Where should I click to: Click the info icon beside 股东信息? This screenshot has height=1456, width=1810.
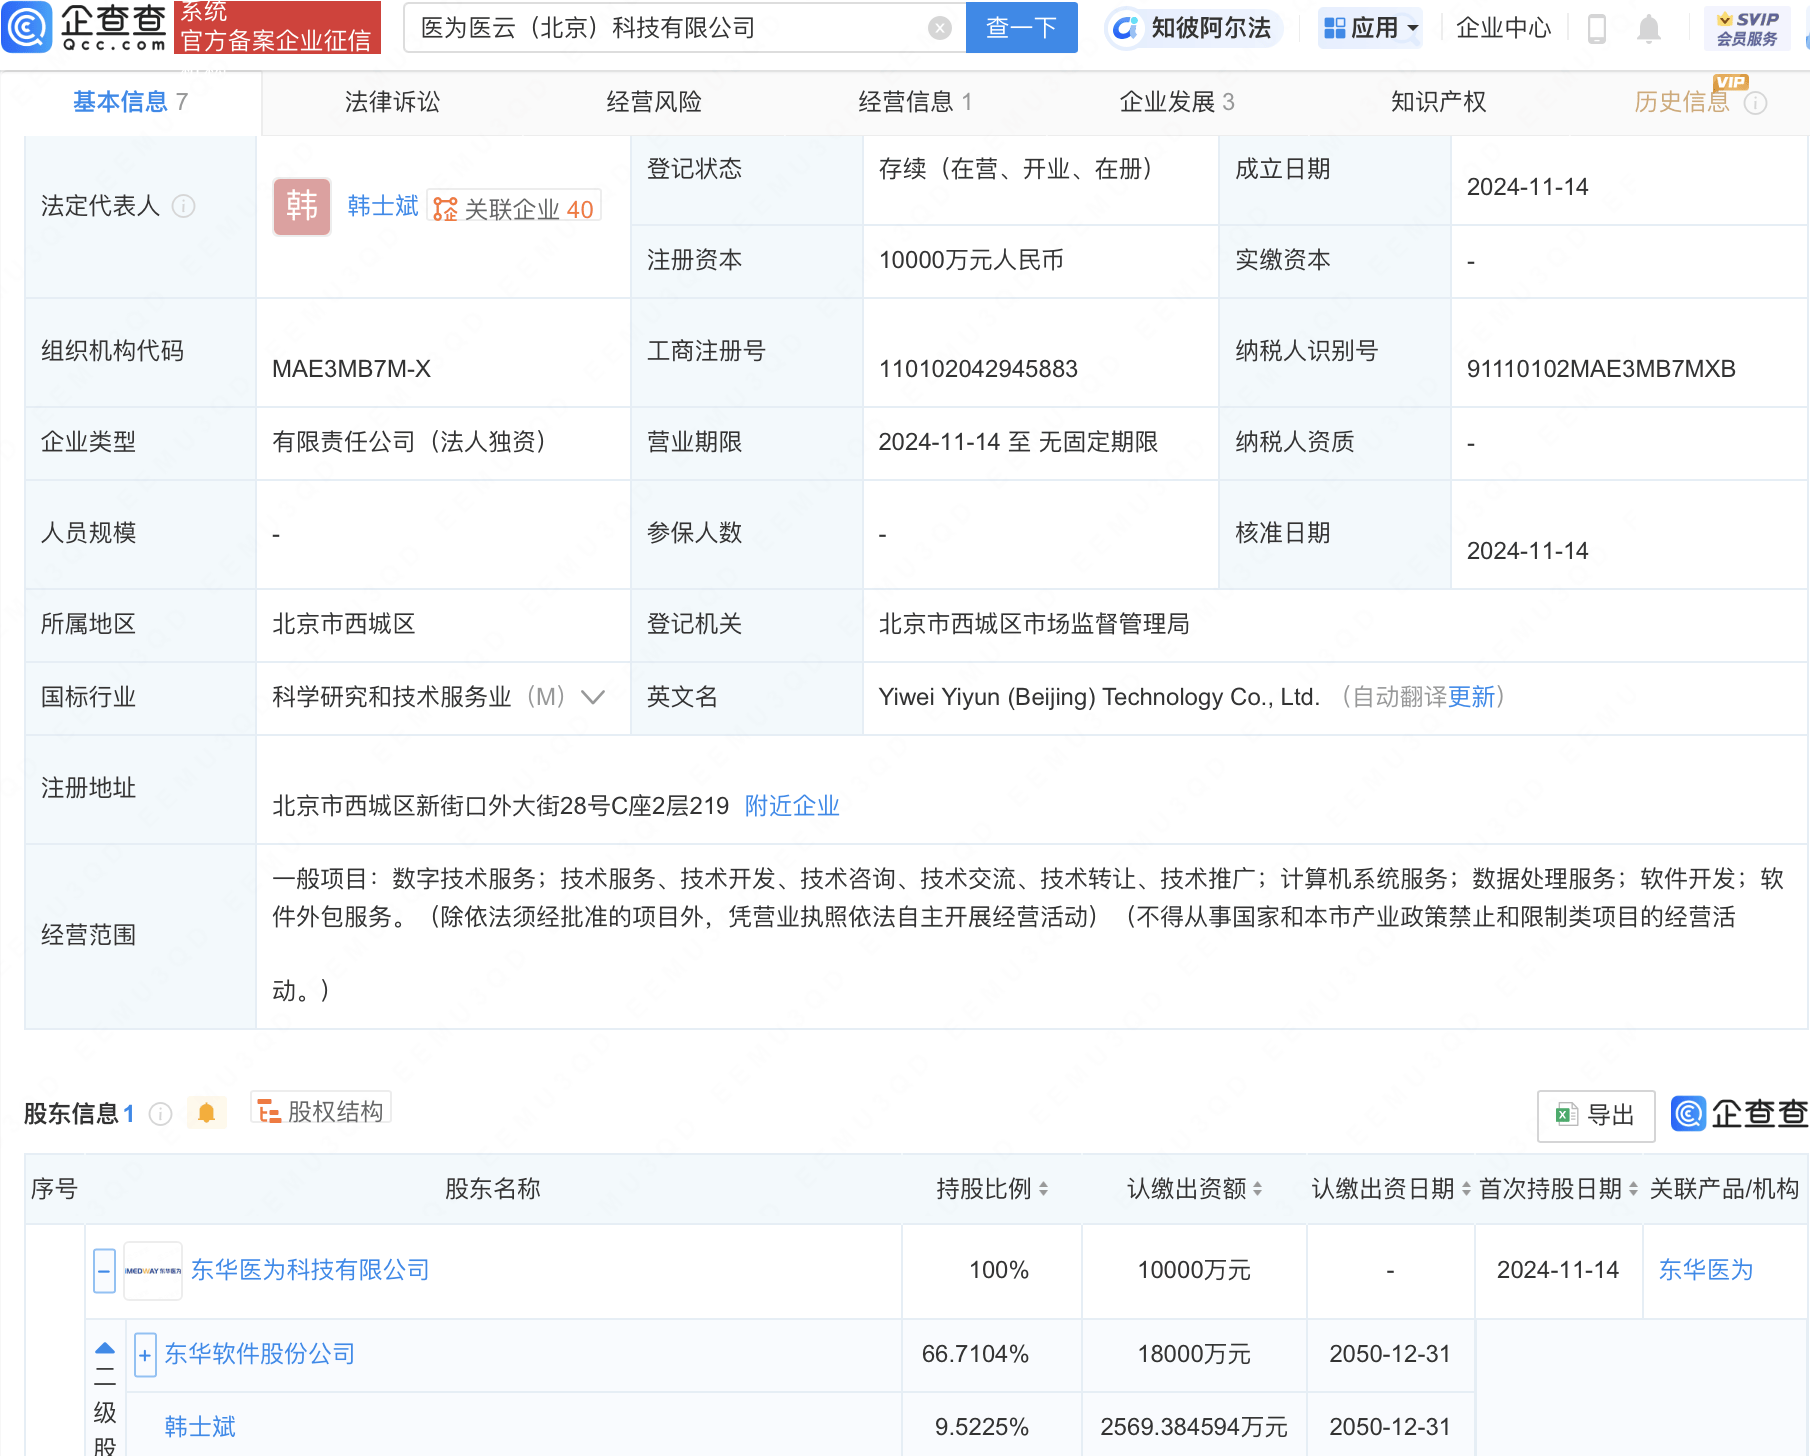coord(160,1113)
